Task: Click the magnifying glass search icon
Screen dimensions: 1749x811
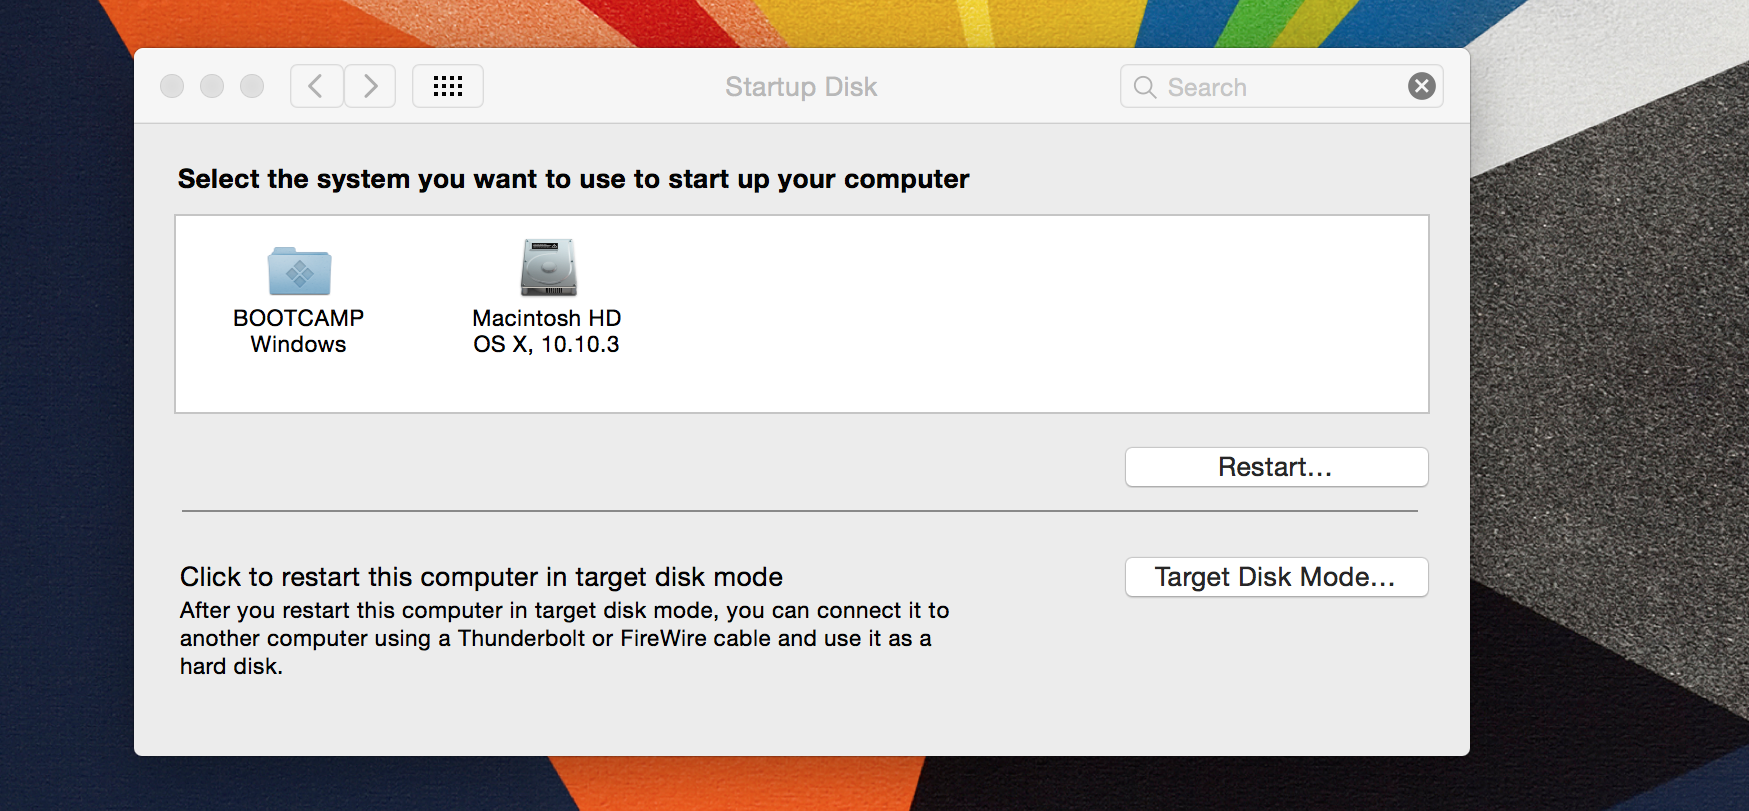Action: (1145, 87)
